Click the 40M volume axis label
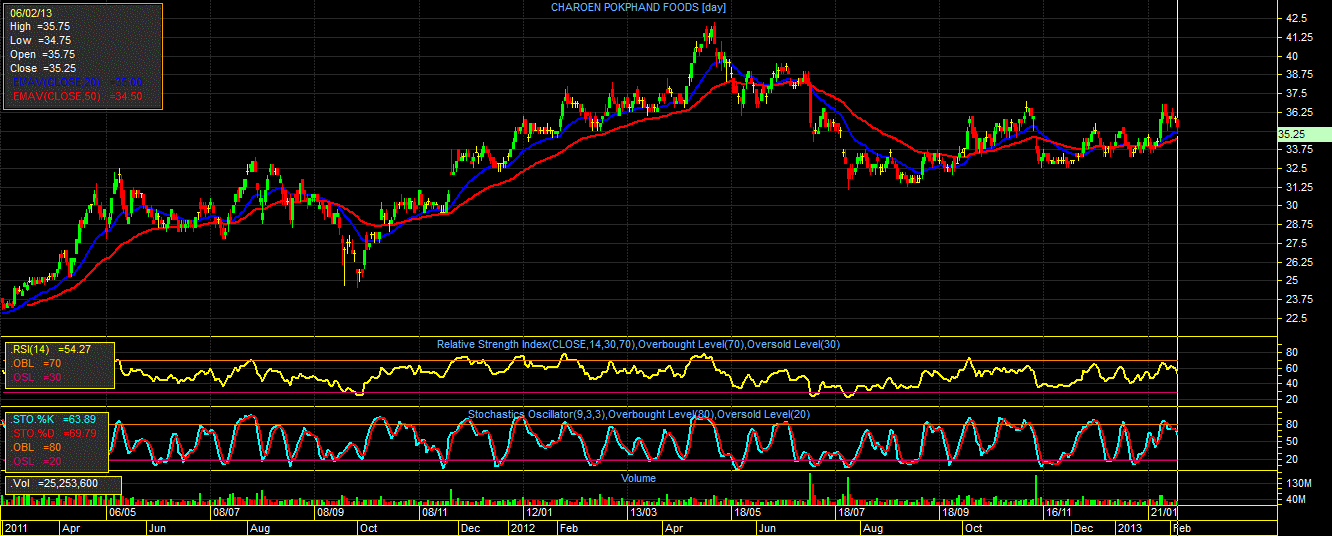 pyautogui.click(x=1296, y=499)
